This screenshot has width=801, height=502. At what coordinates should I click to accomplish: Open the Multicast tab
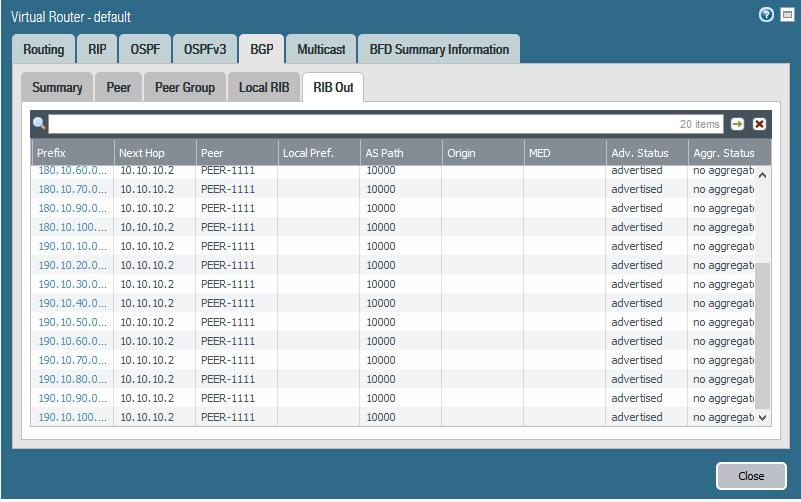(x=320, y=49)
